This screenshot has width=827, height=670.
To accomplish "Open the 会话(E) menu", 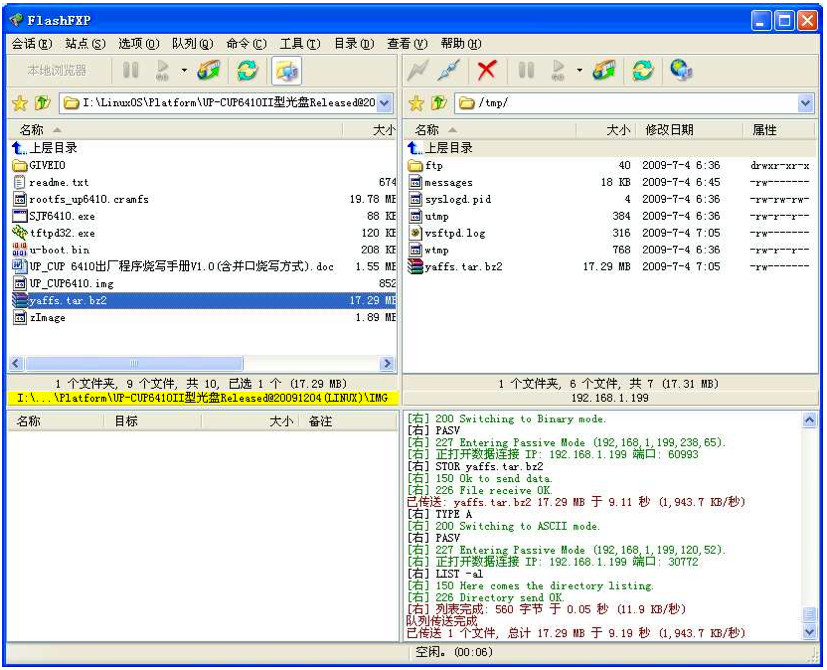I will [32, 44].
